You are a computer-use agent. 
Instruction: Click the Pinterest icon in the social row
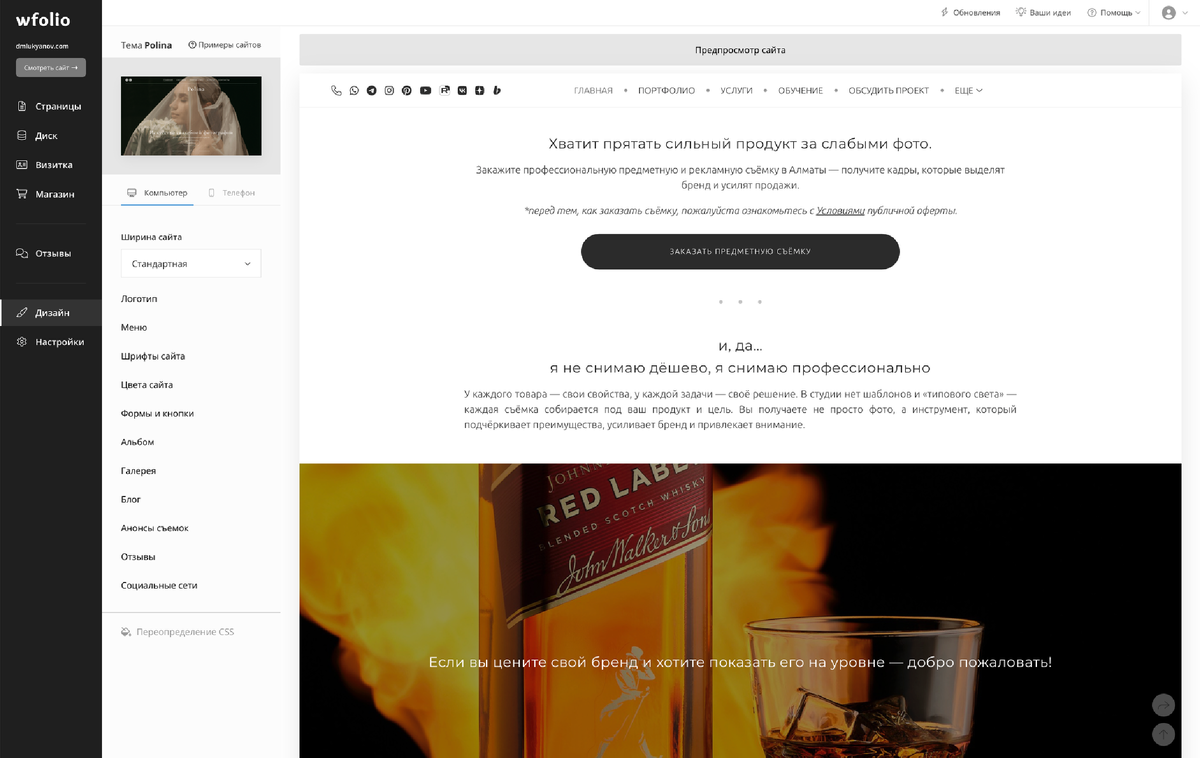coord(407,90)
